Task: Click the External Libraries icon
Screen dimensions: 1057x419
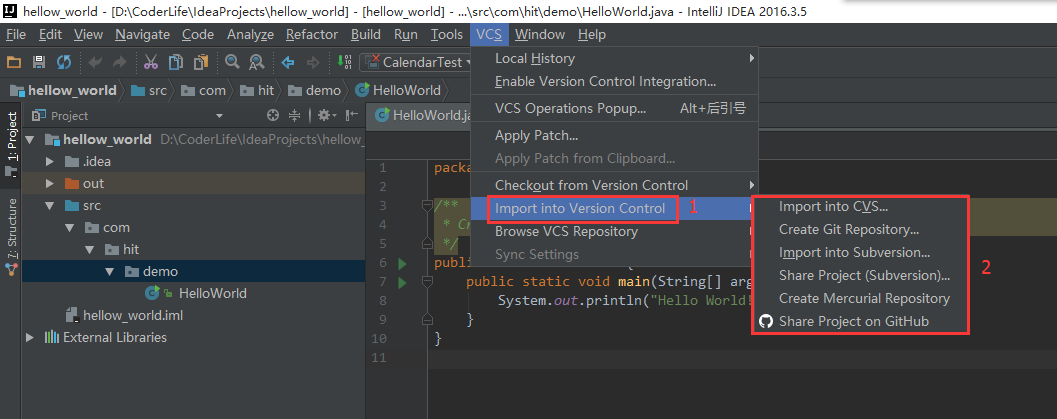Action: (51, 337)
